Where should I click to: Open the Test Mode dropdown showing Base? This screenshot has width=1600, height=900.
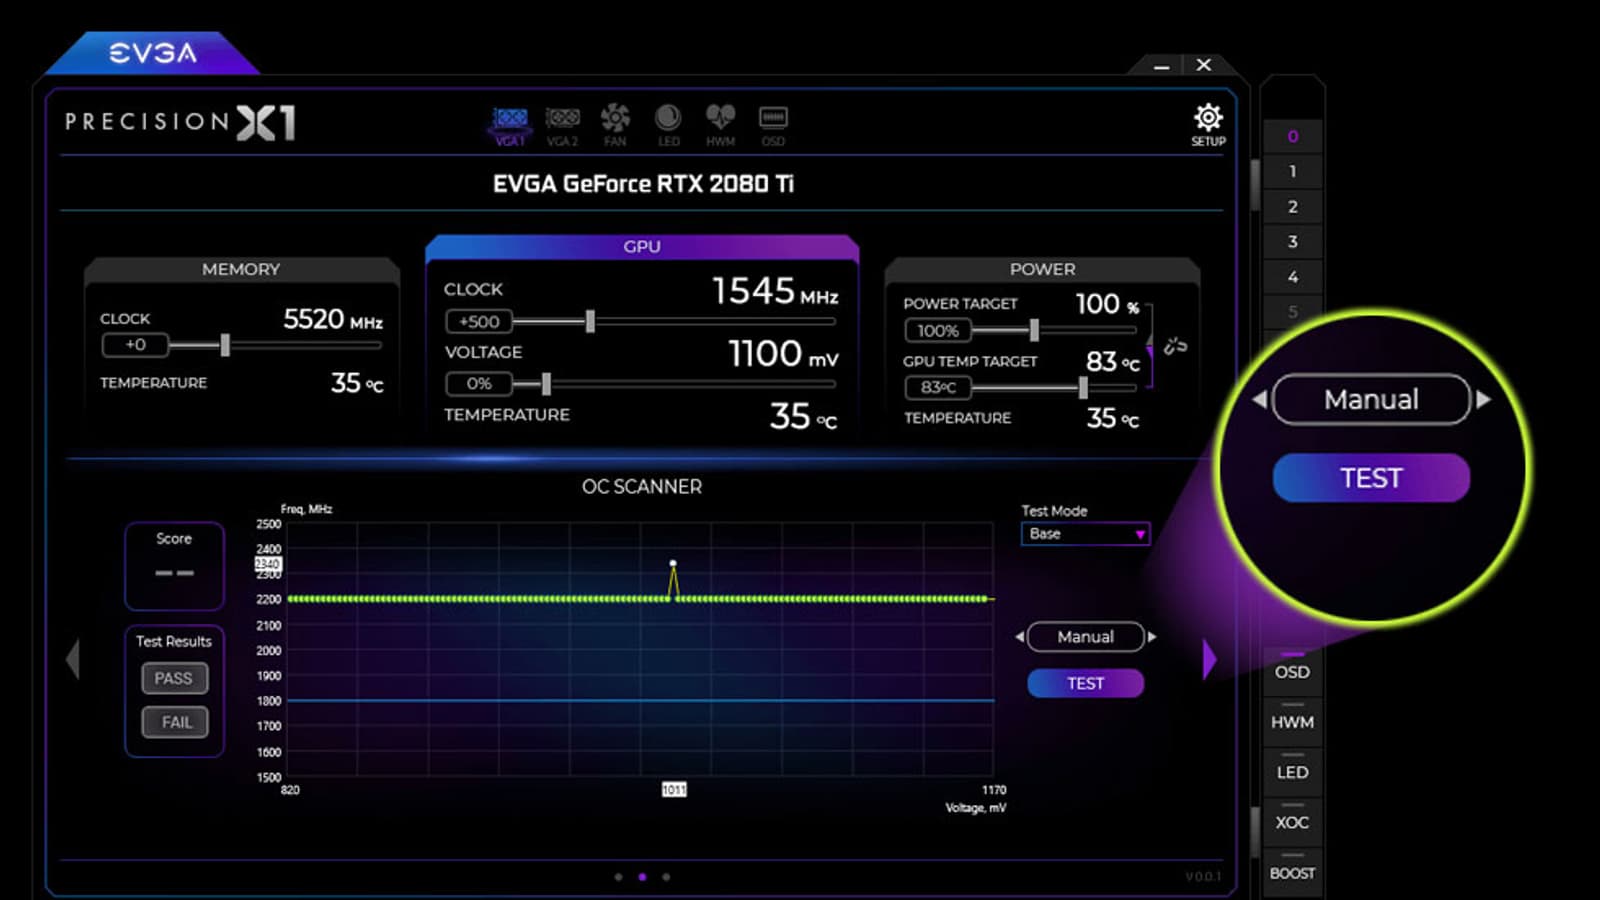tap(1085, 534)
